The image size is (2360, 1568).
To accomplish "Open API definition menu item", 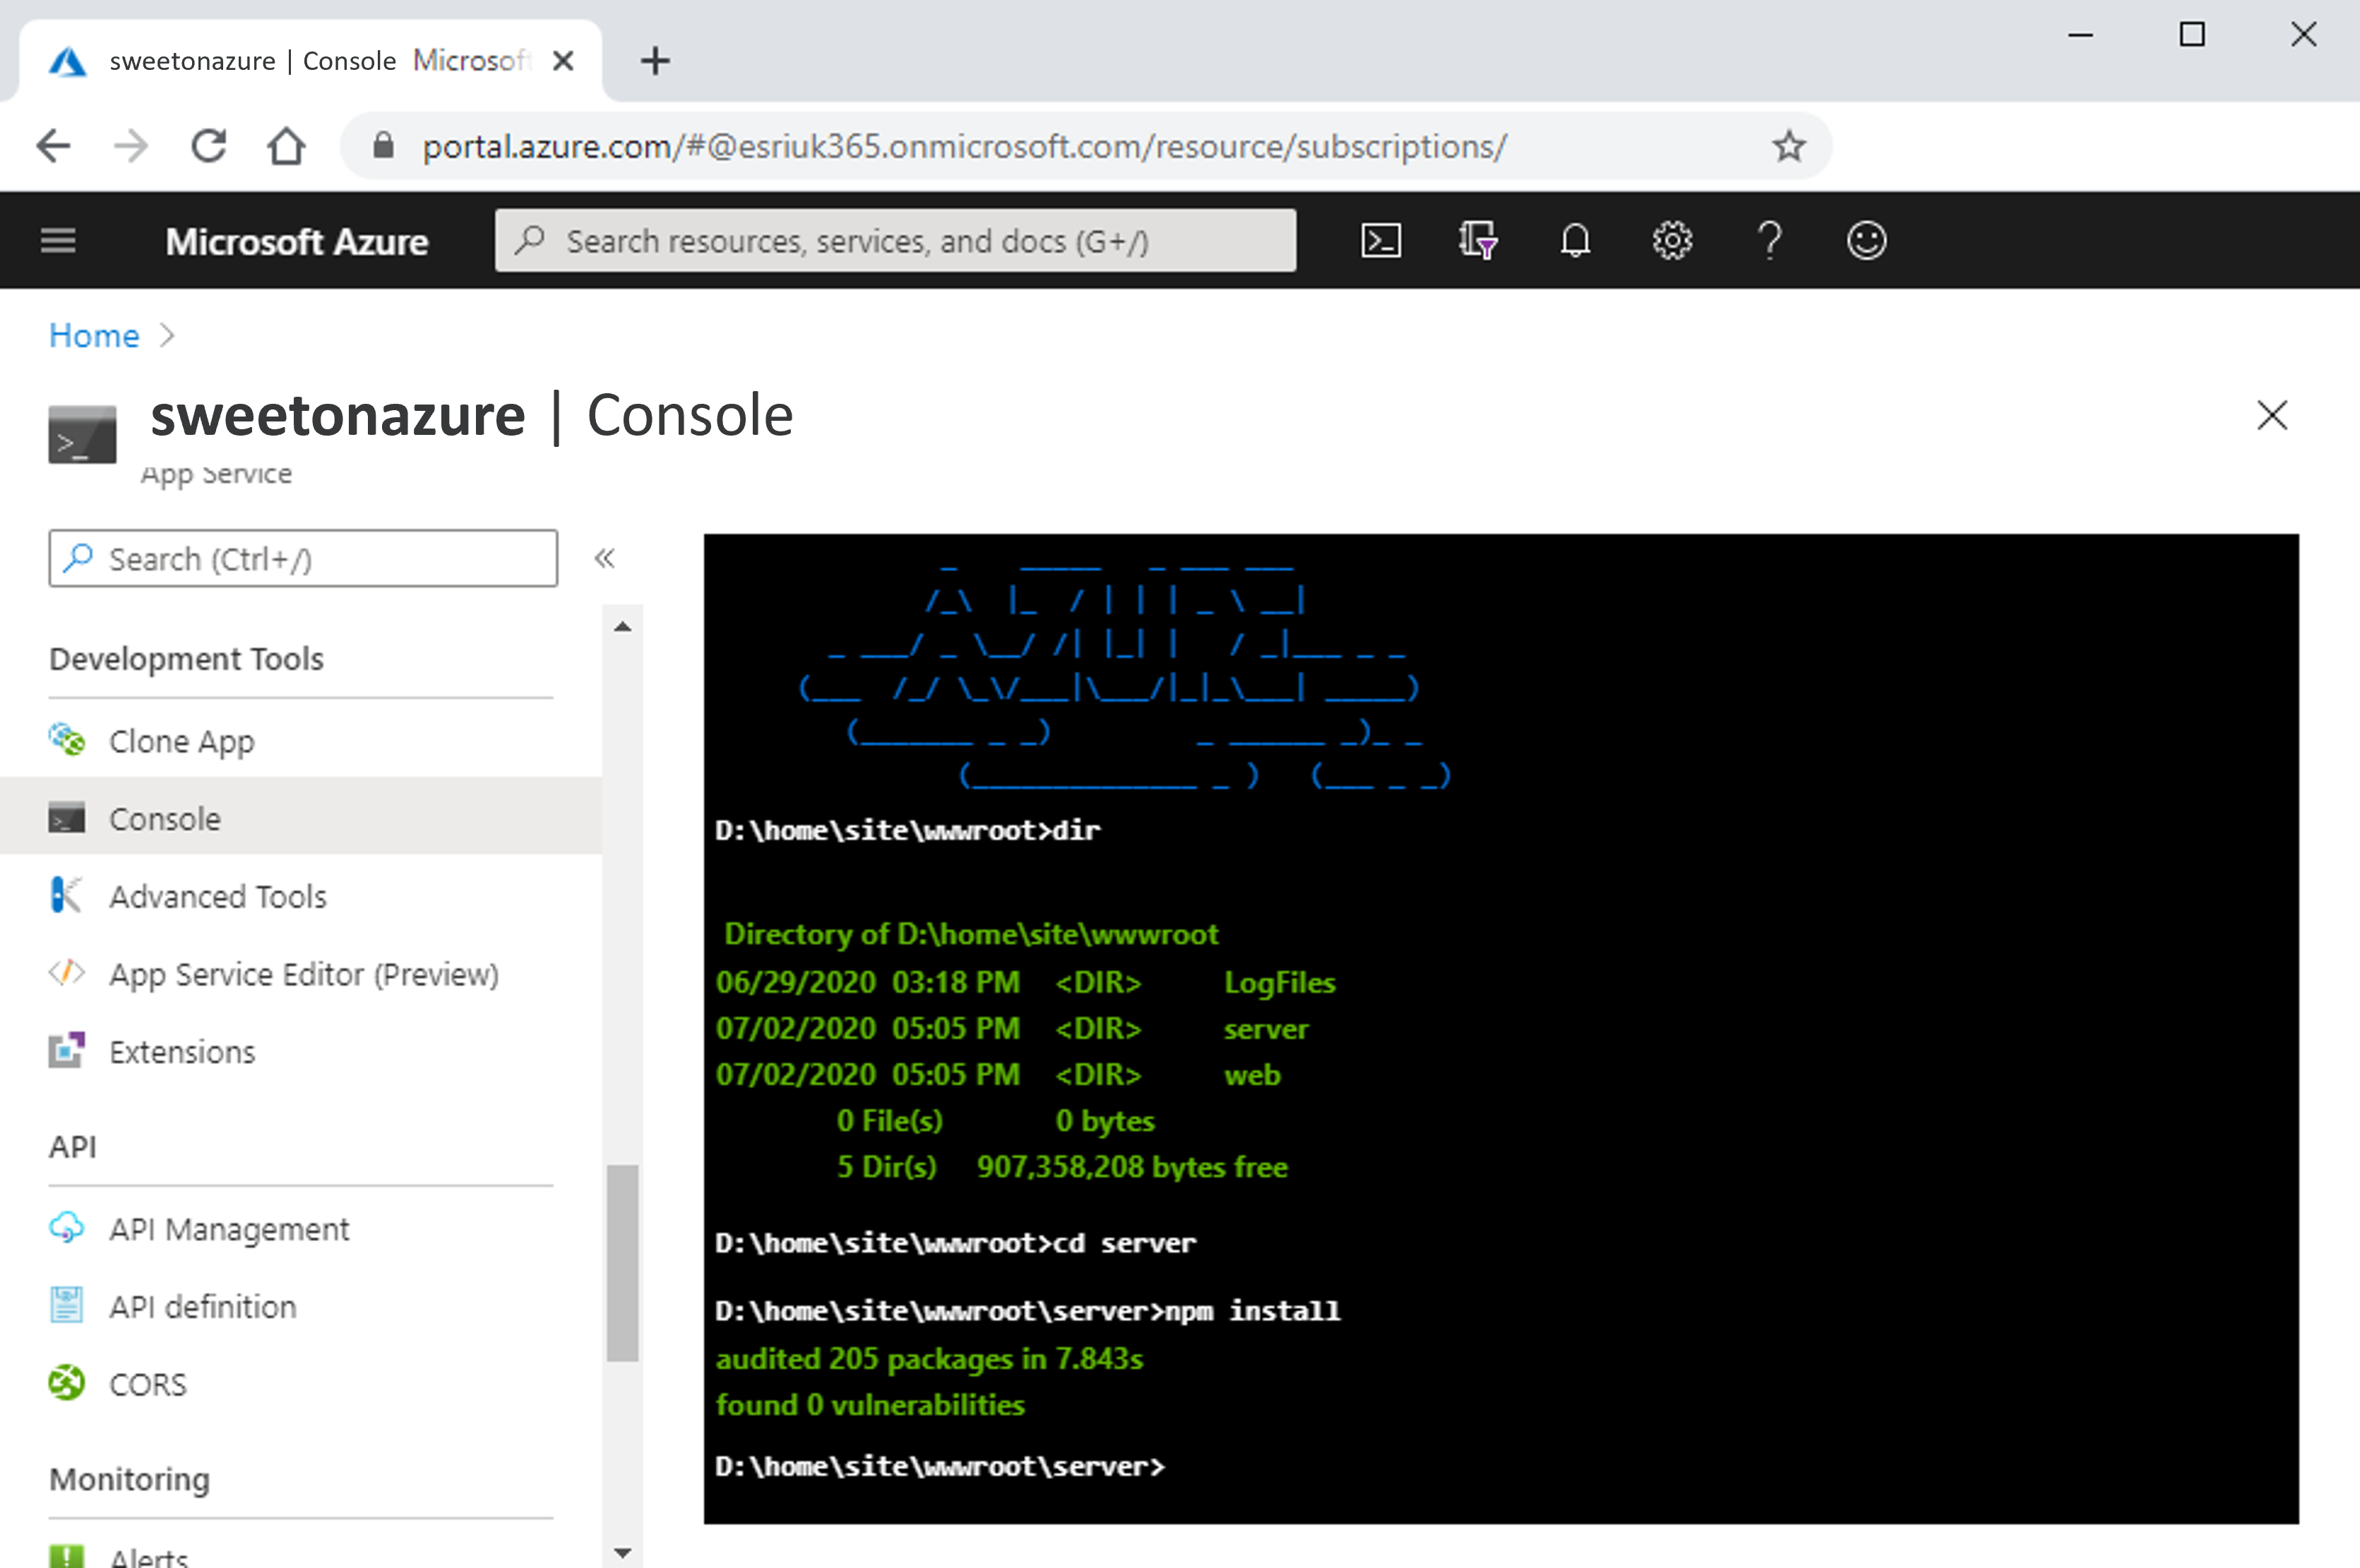I will (x=300, y=1306).
